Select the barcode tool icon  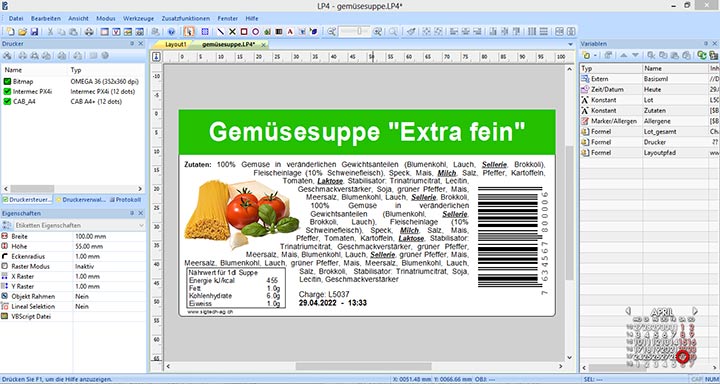tap(279, 32)
